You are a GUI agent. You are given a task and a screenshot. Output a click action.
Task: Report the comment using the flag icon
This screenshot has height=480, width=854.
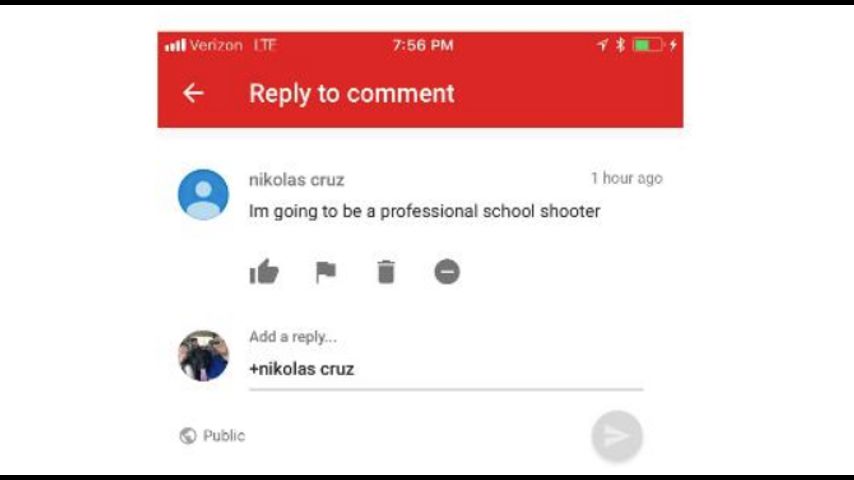click(326, 272)
